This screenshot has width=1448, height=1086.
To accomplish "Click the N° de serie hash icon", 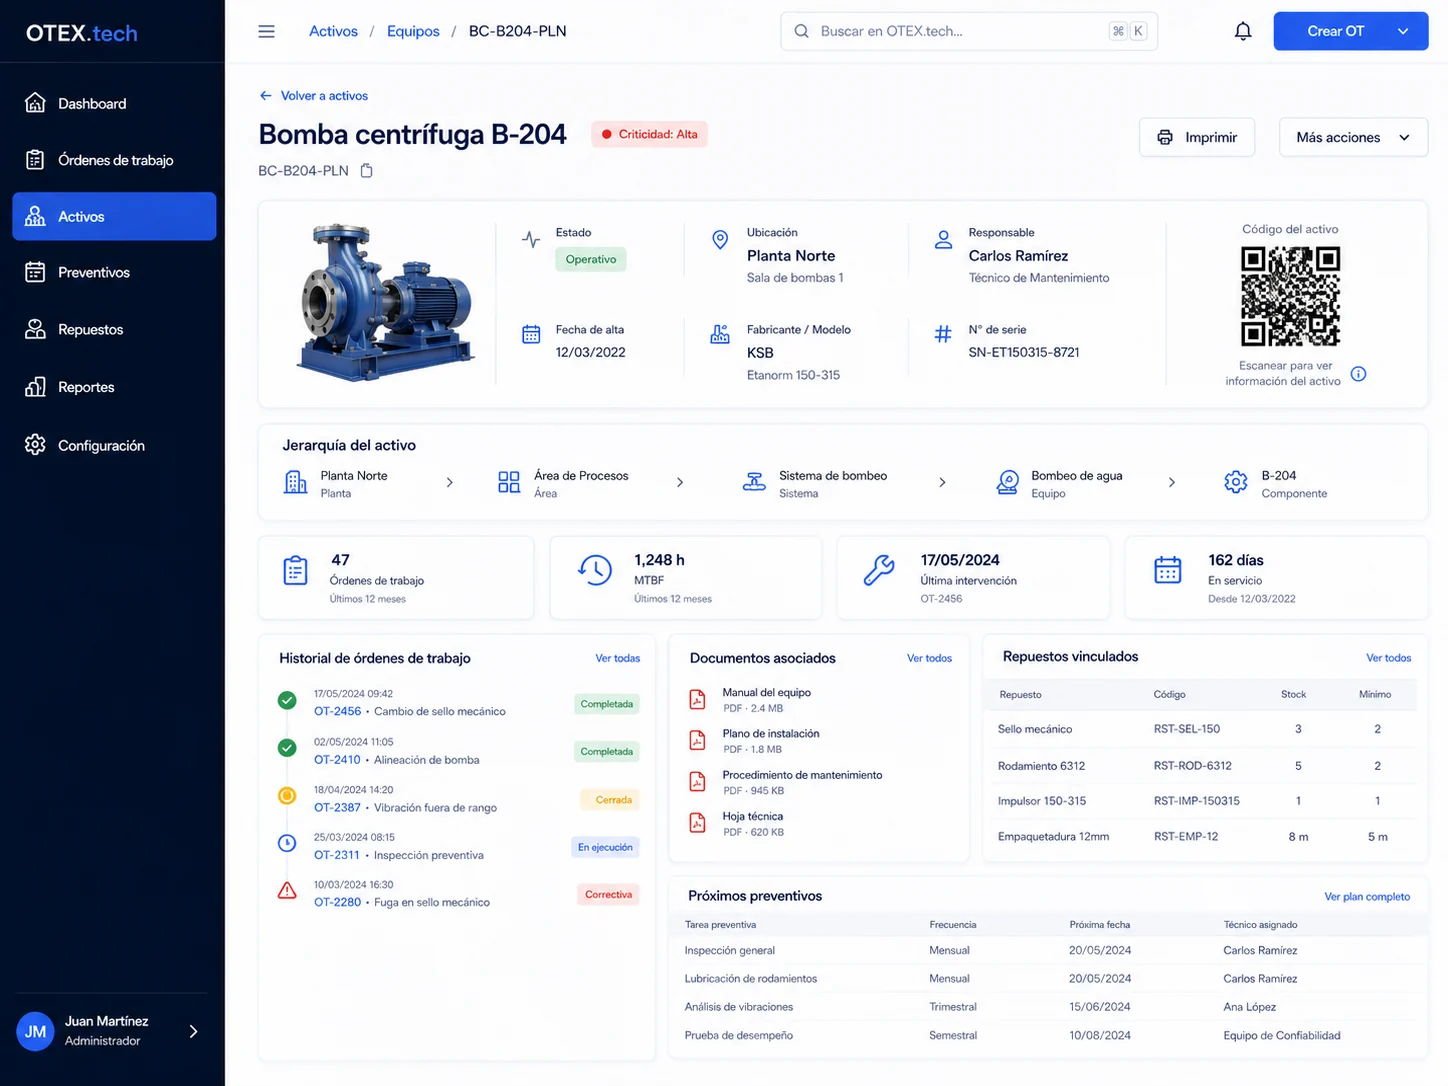I will 943,334.
